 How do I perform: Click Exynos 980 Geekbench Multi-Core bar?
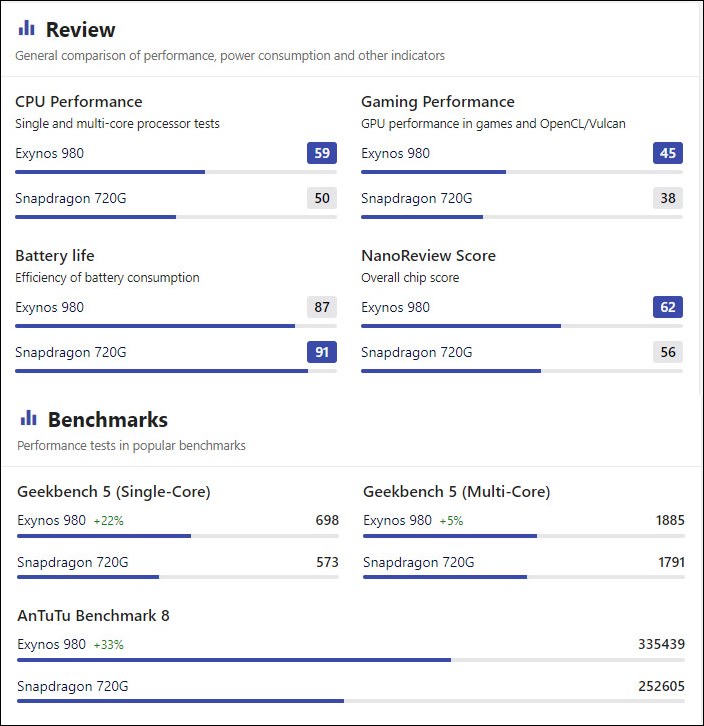tap(524, 536)
